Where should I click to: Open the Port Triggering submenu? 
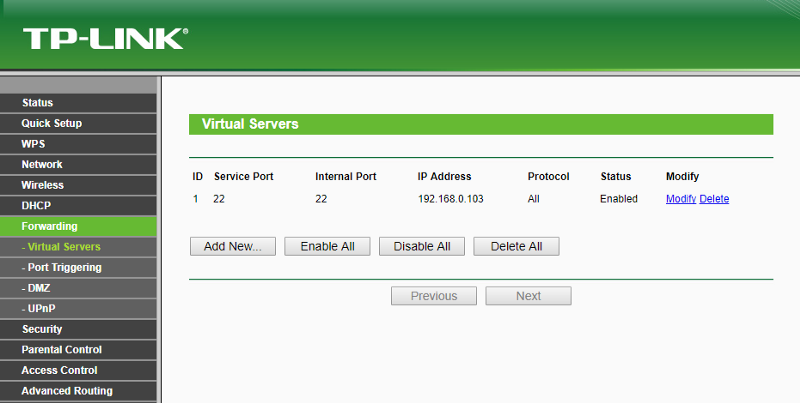tap(78, 267)
